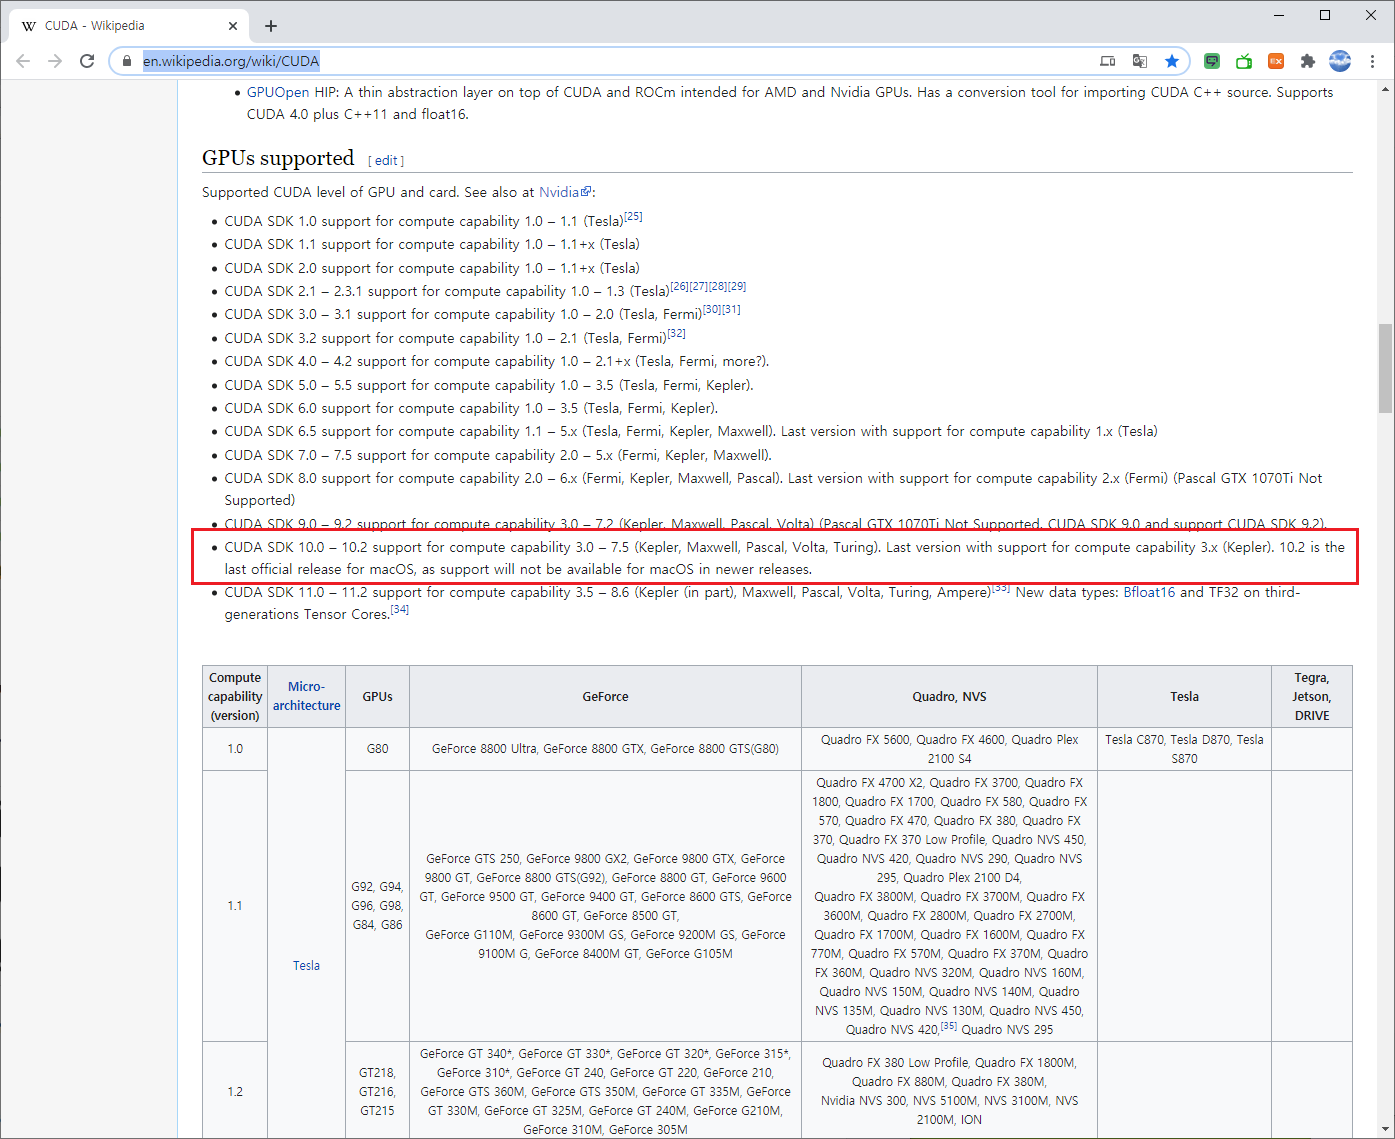Open citation 30 on SDK 3.0 line

coord(712,309)
